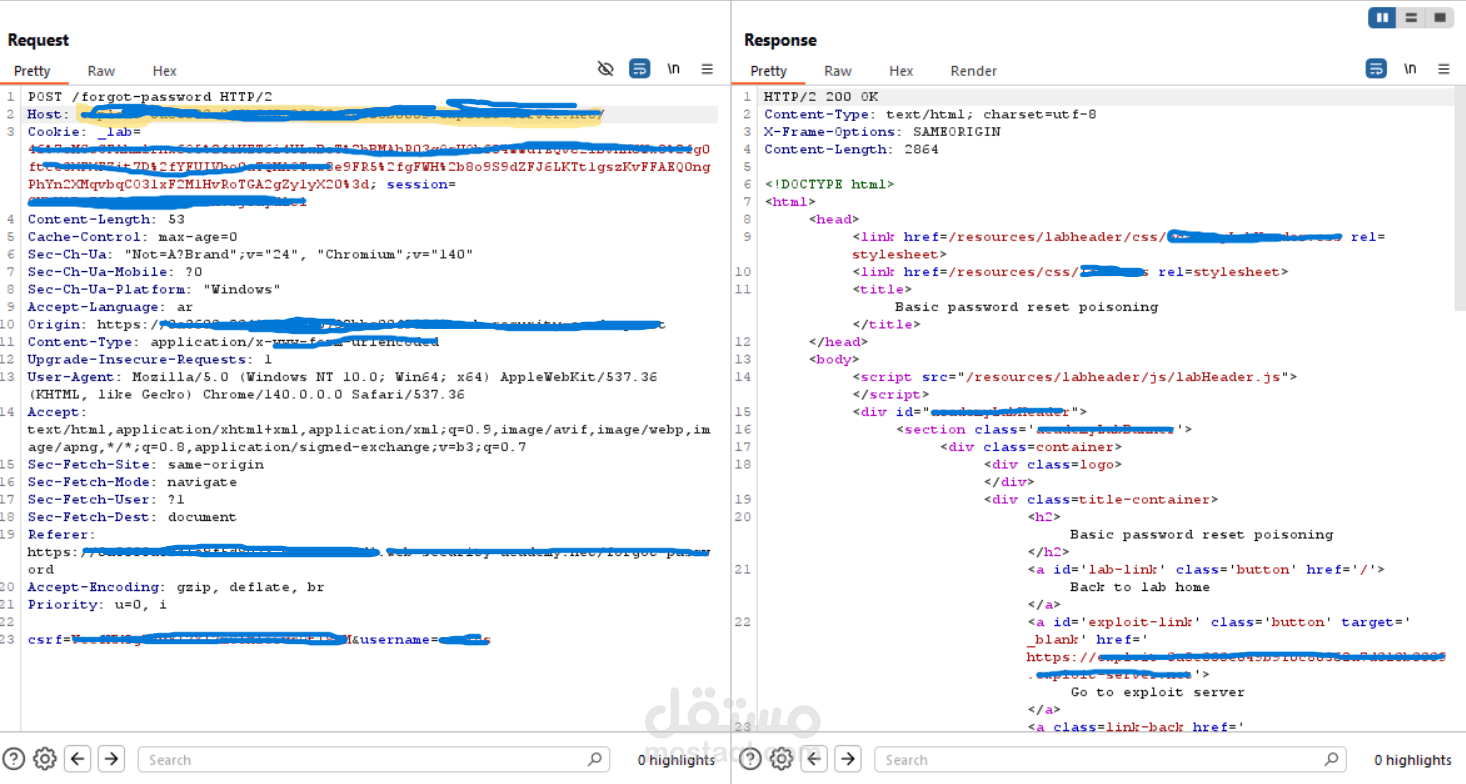1466x784 pixels.
Task: Click csrf and username body parameter line
Action: coord(259,639)
